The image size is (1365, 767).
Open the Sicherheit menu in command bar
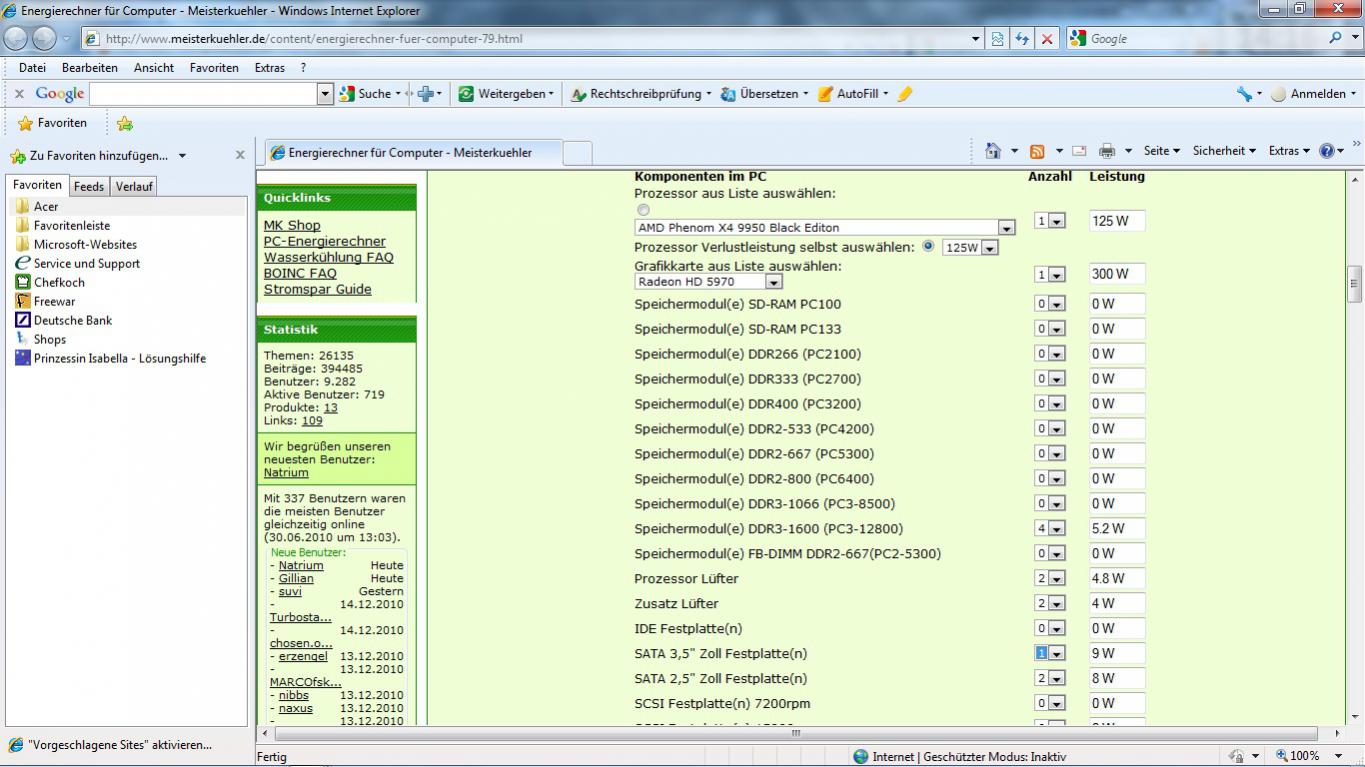pos(1225,151)
